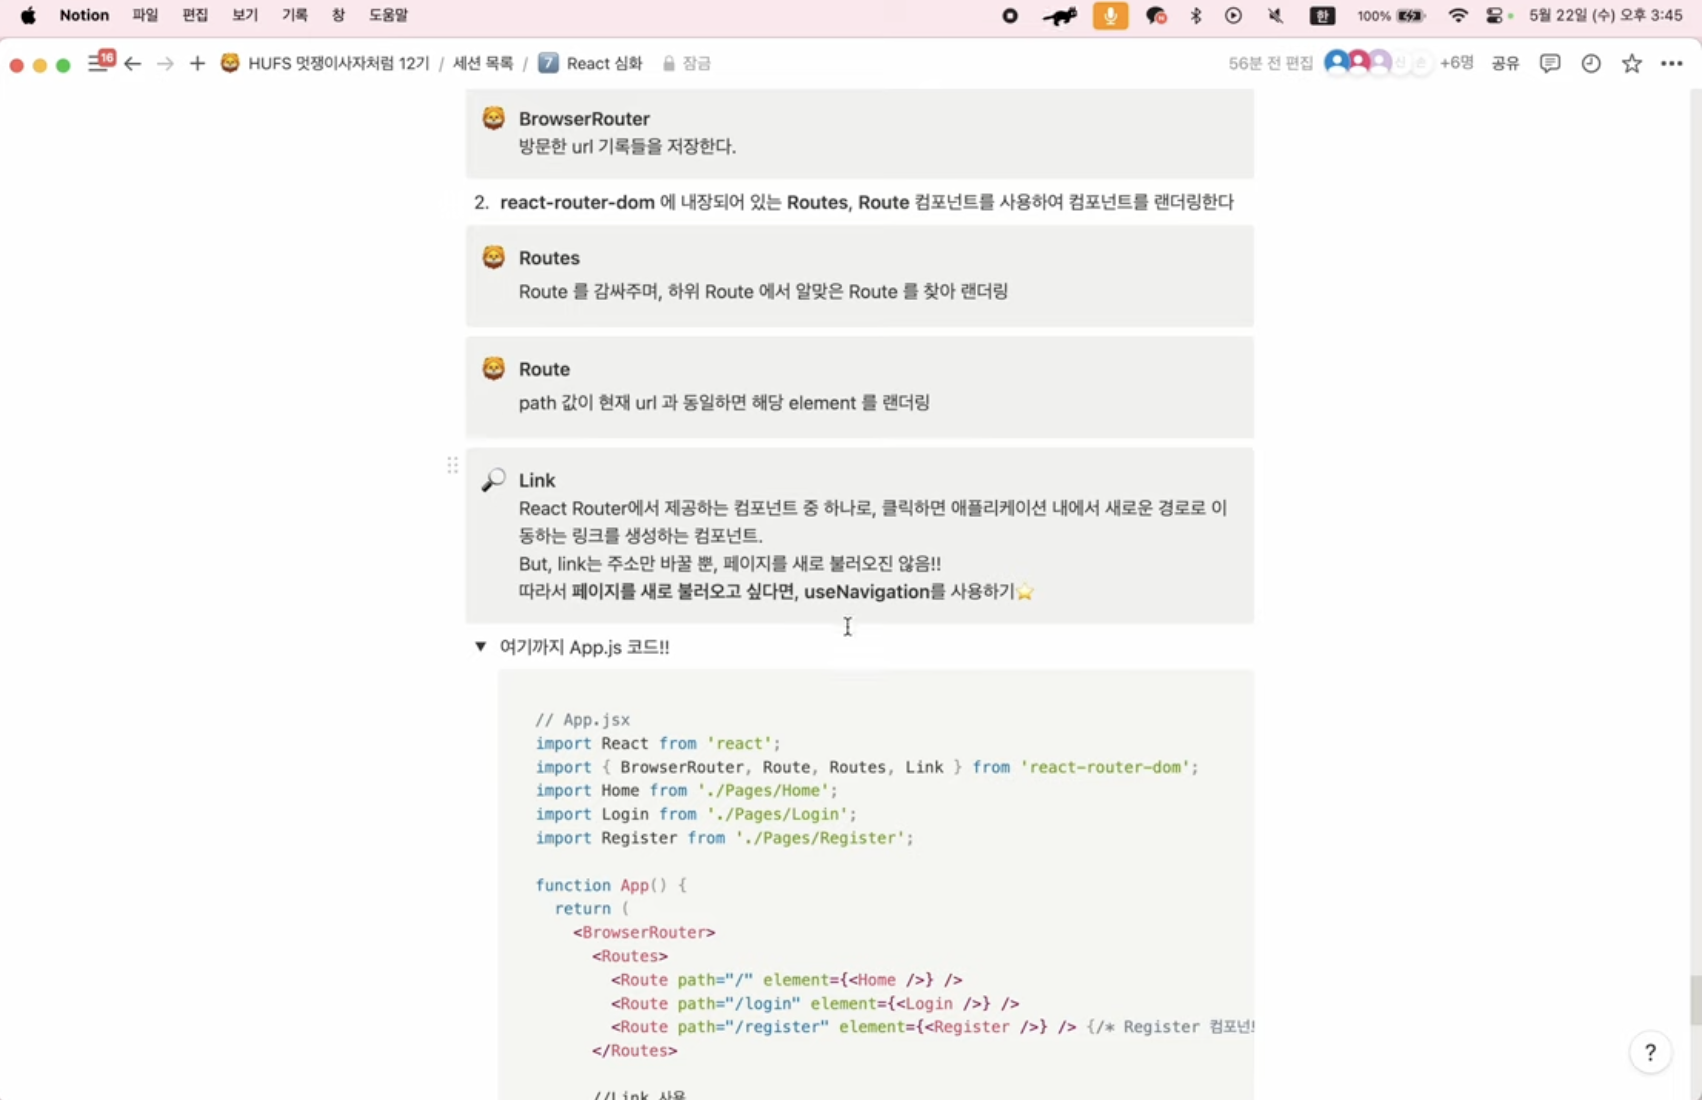Click the lion icon of Route callout
The width and height of the screenshot is (1702, 1100).
(493, 368)
